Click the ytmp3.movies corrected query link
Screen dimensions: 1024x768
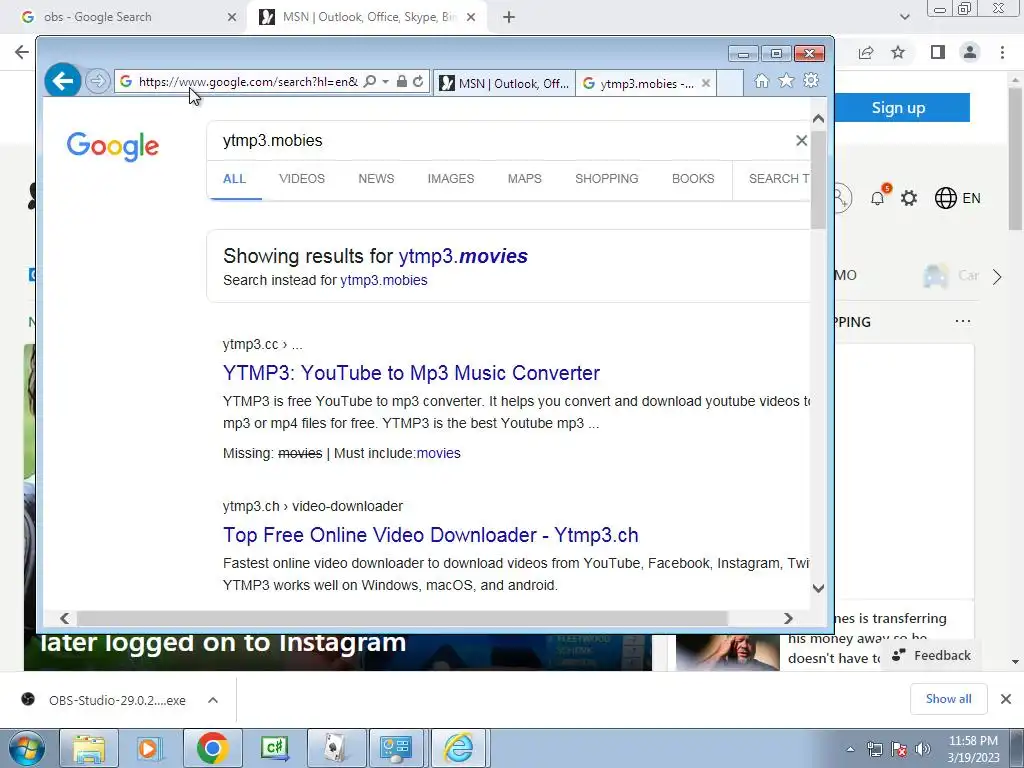pos(463,256)
